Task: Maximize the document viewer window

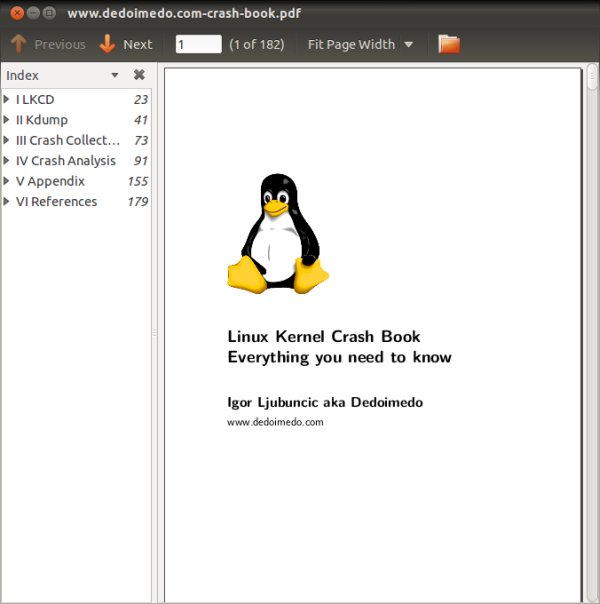Action: [x=49, y=13]
